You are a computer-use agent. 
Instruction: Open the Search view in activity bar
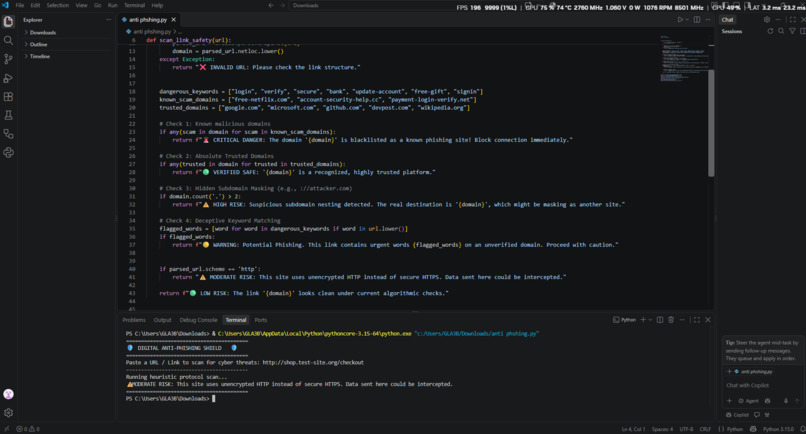(x=8, y=40)
